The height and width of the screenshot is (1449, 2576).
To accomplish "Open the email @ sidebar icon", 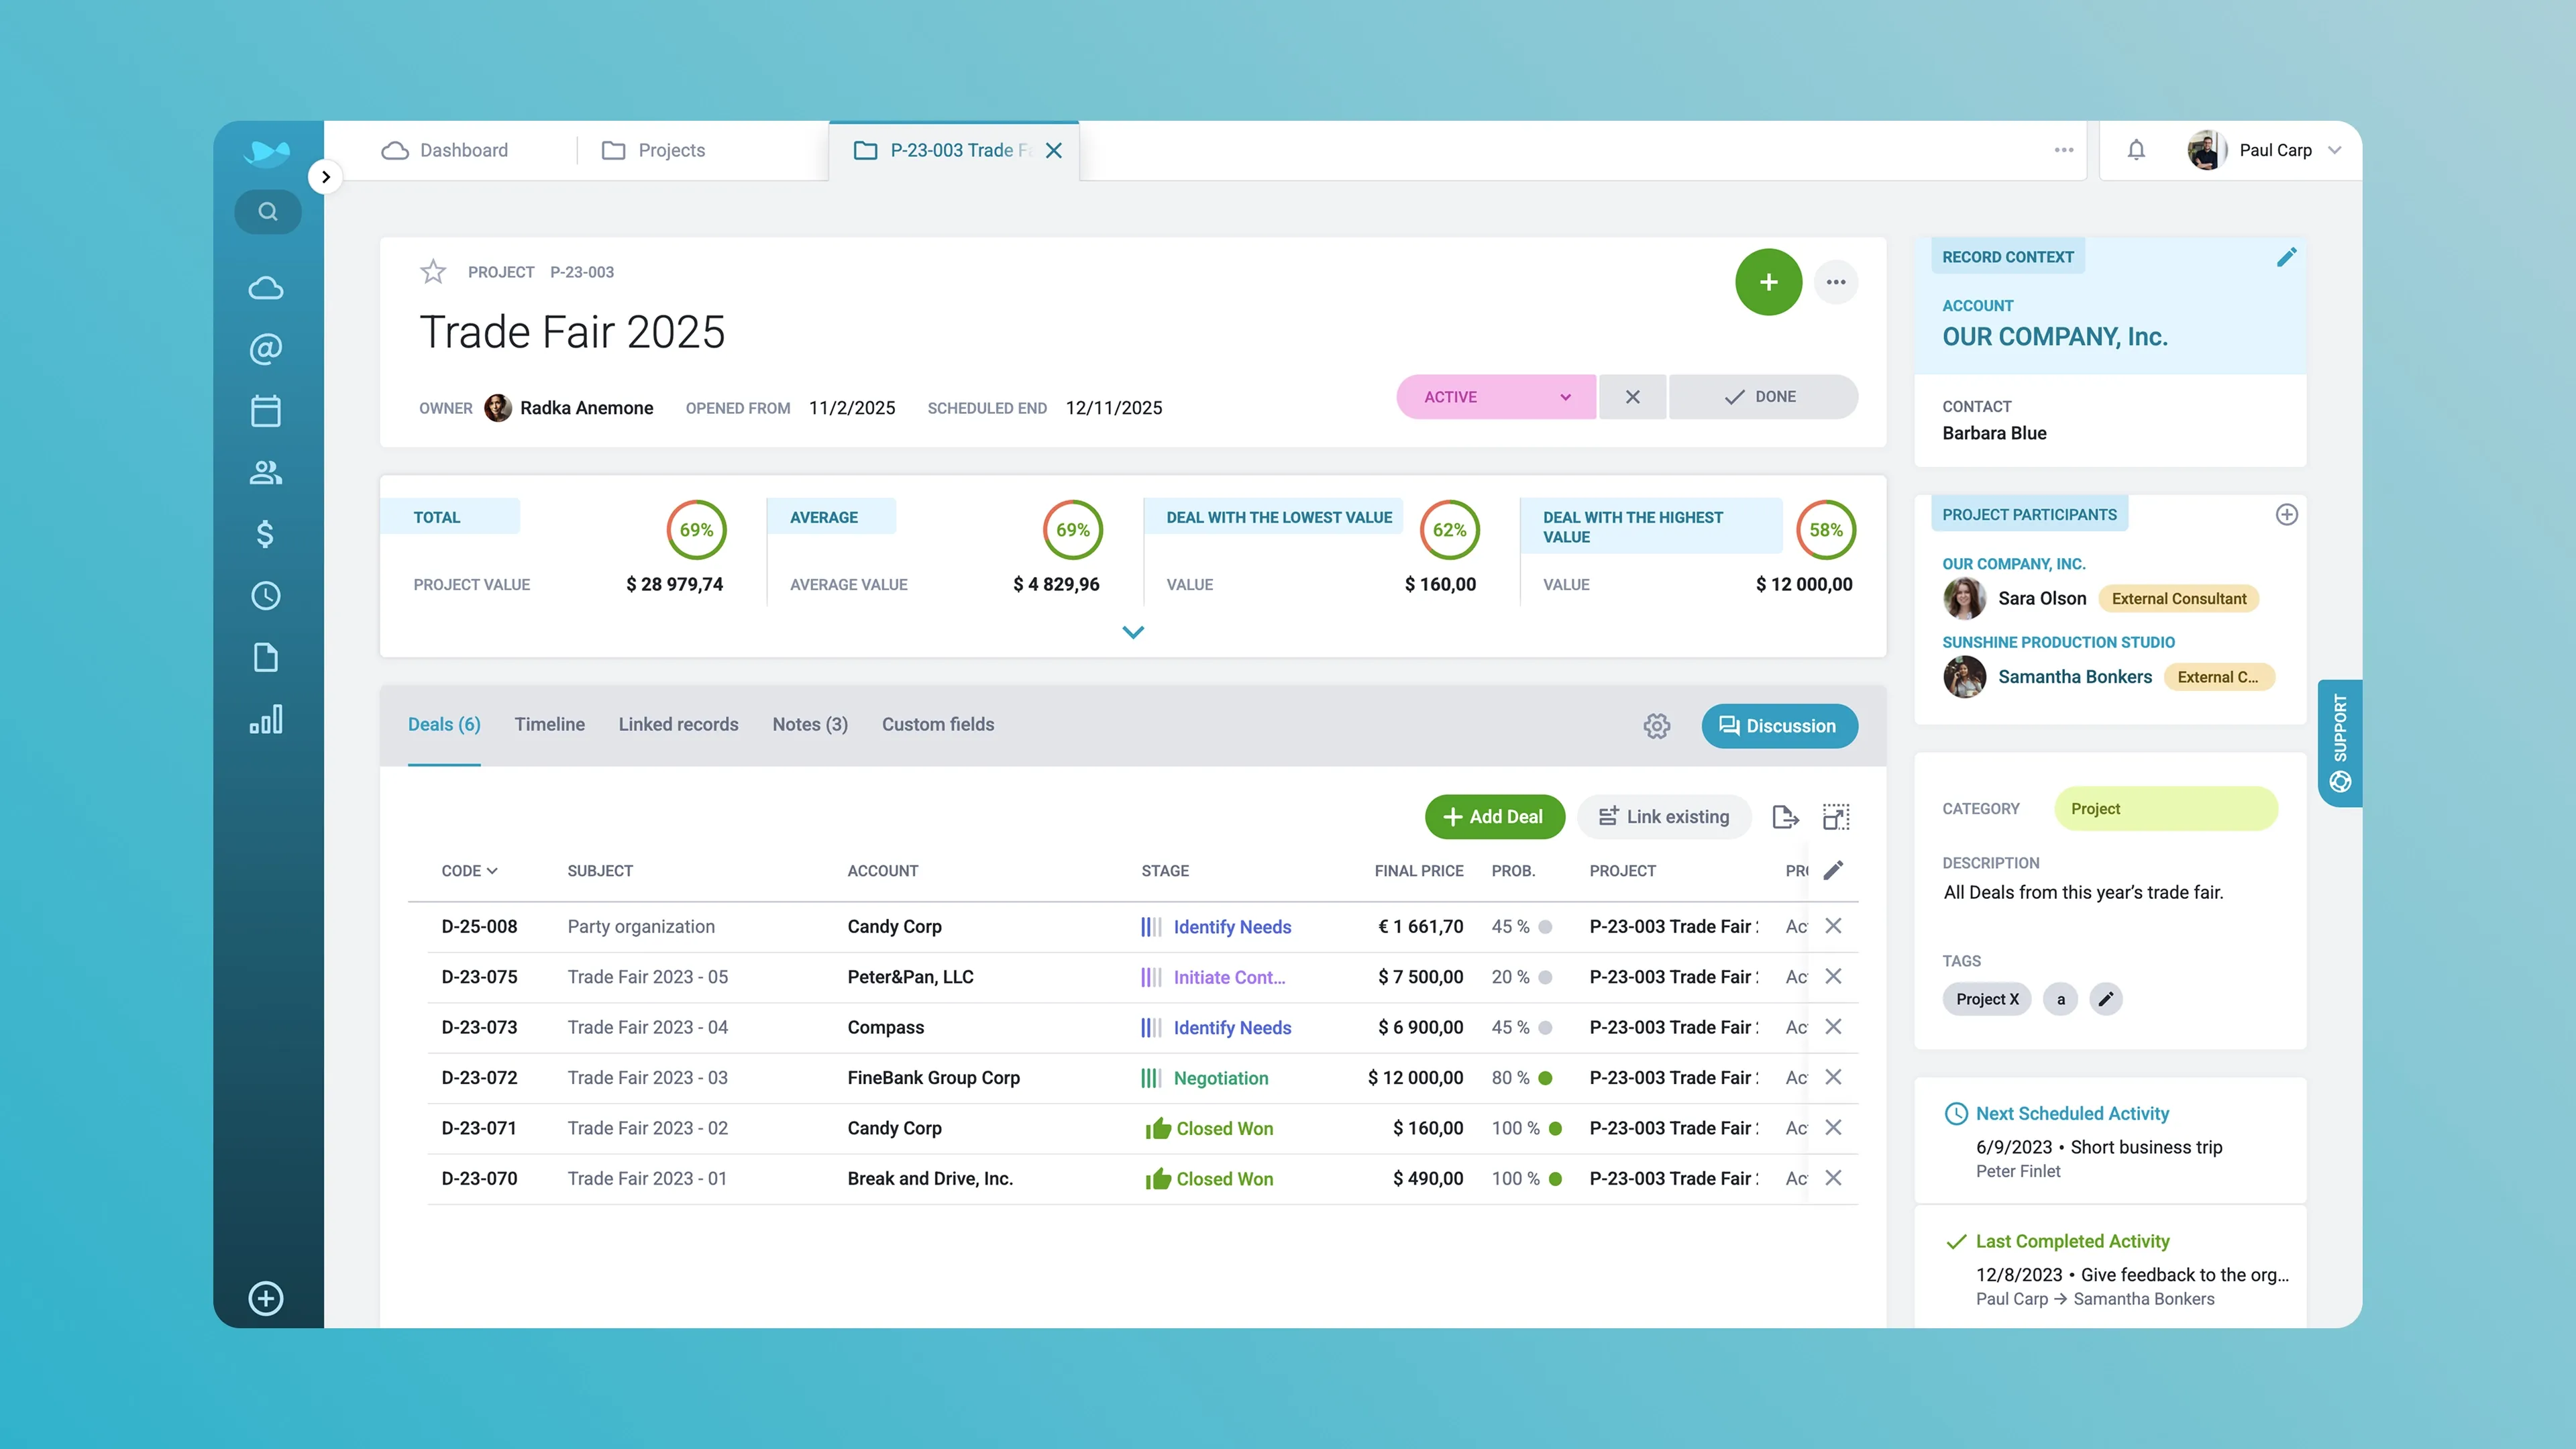I will click(266, 349).
